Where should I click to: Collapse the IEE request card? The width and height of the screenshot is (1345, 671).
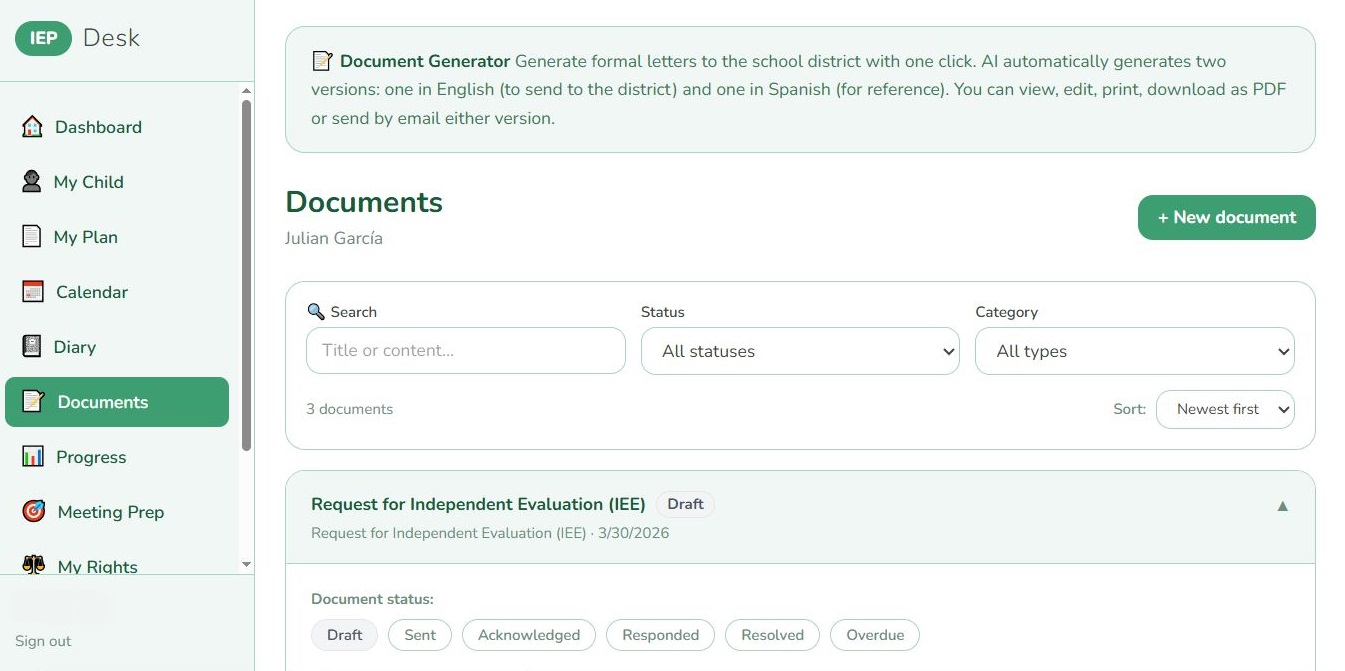click(1283, 506)
